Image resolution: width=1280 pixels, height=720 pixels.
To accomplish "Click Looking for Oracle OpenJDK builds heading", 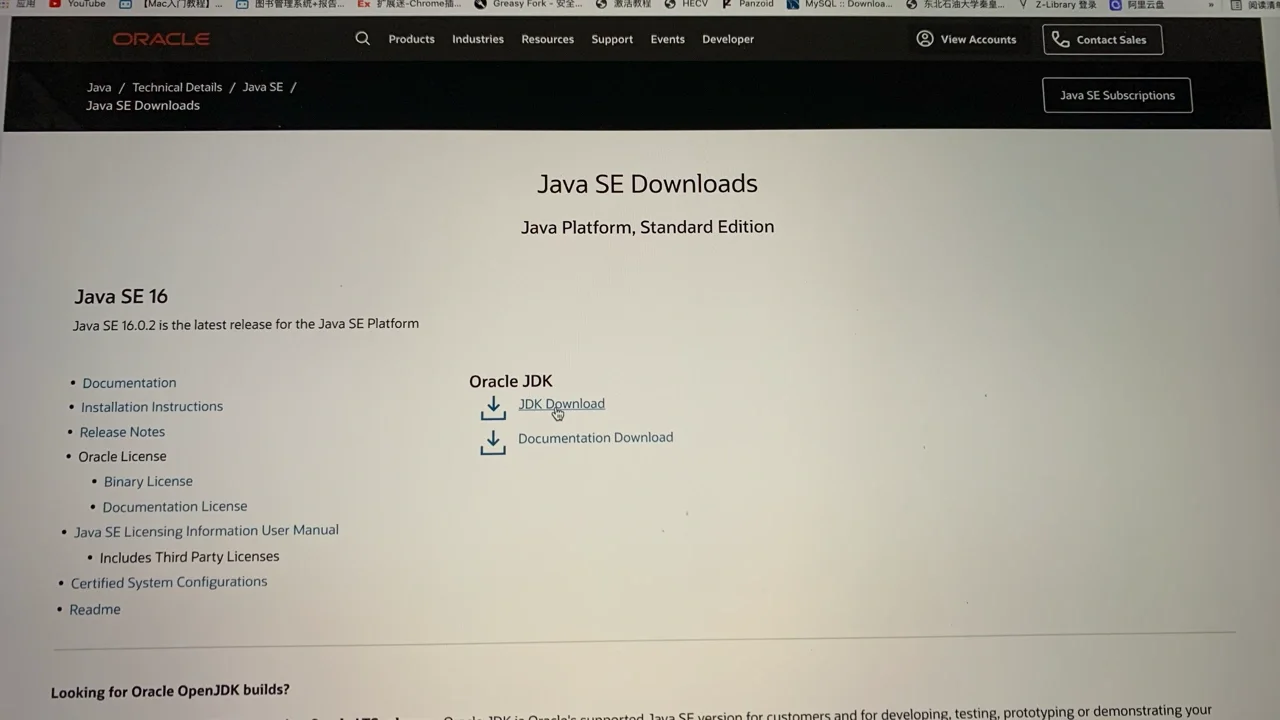I will pos(170,691).
